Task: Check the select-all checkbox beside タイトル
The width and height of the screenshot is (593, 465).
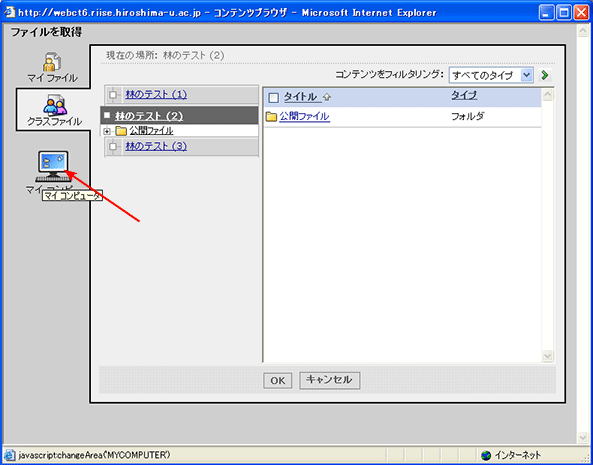Action: pos(273,98)
